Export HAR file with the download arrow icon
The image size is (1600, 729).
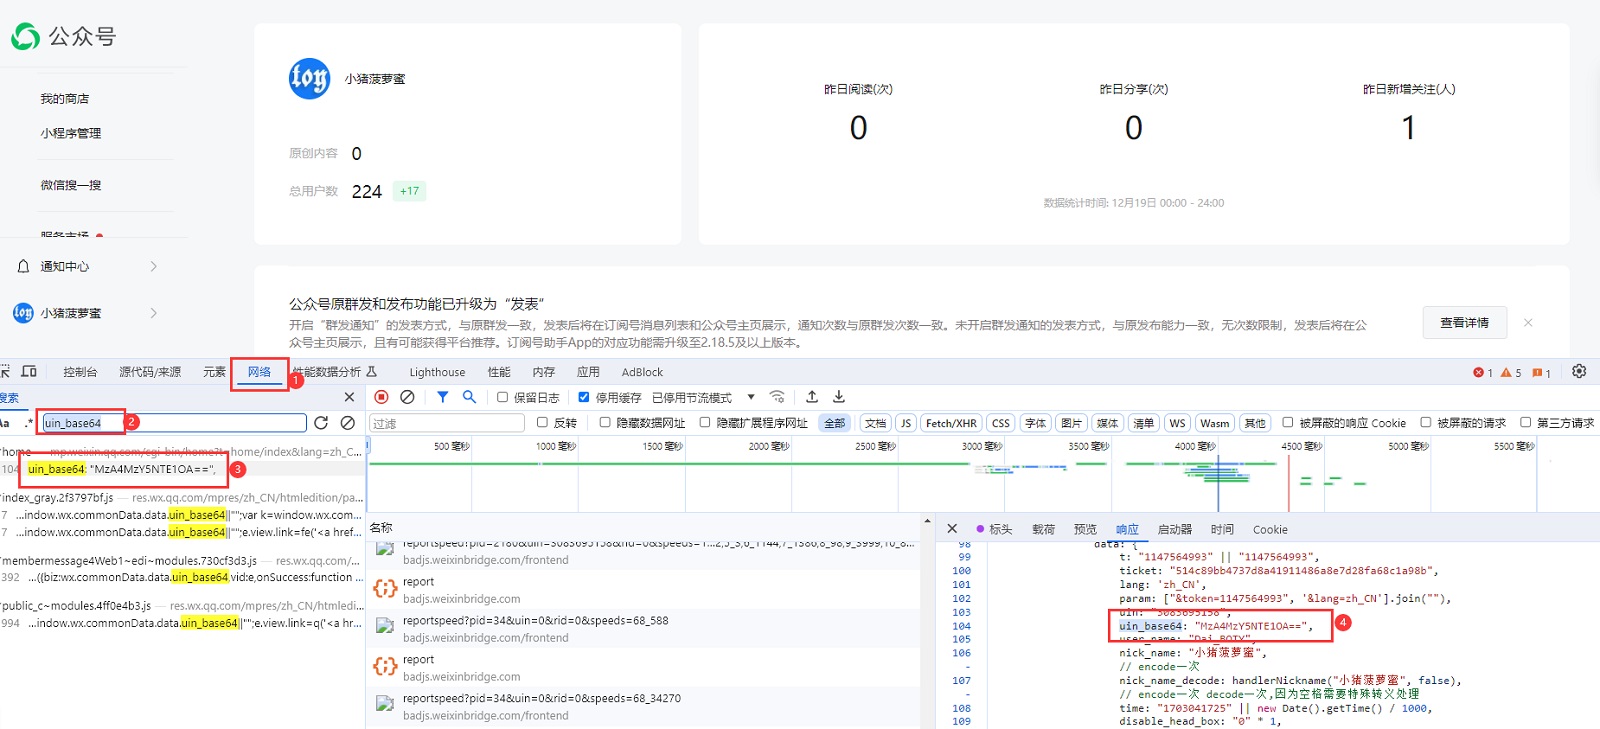point(839,397)
